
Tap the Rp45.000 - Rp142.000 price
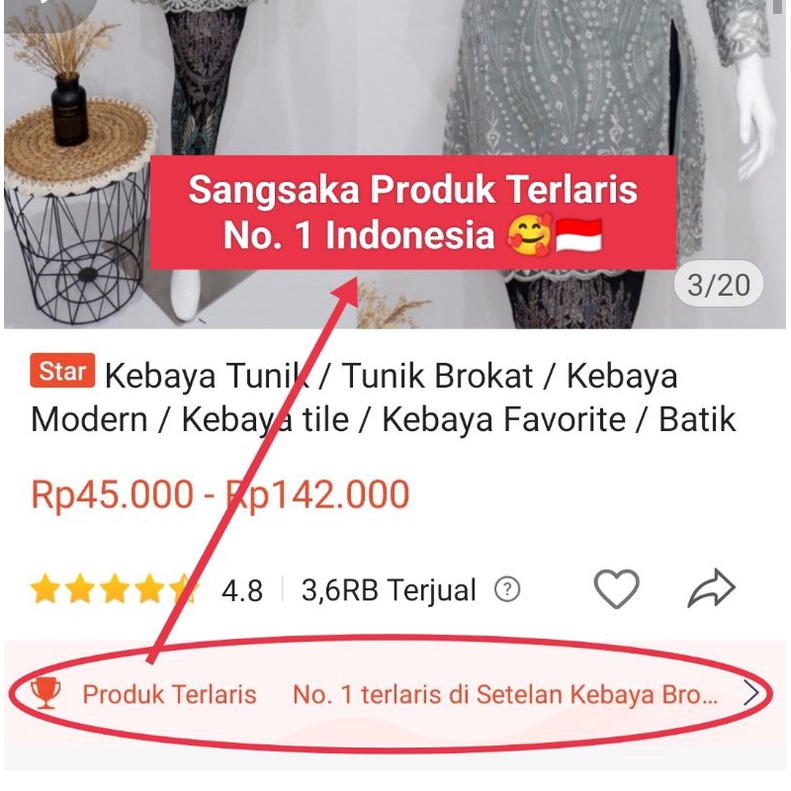click(220, 494)
